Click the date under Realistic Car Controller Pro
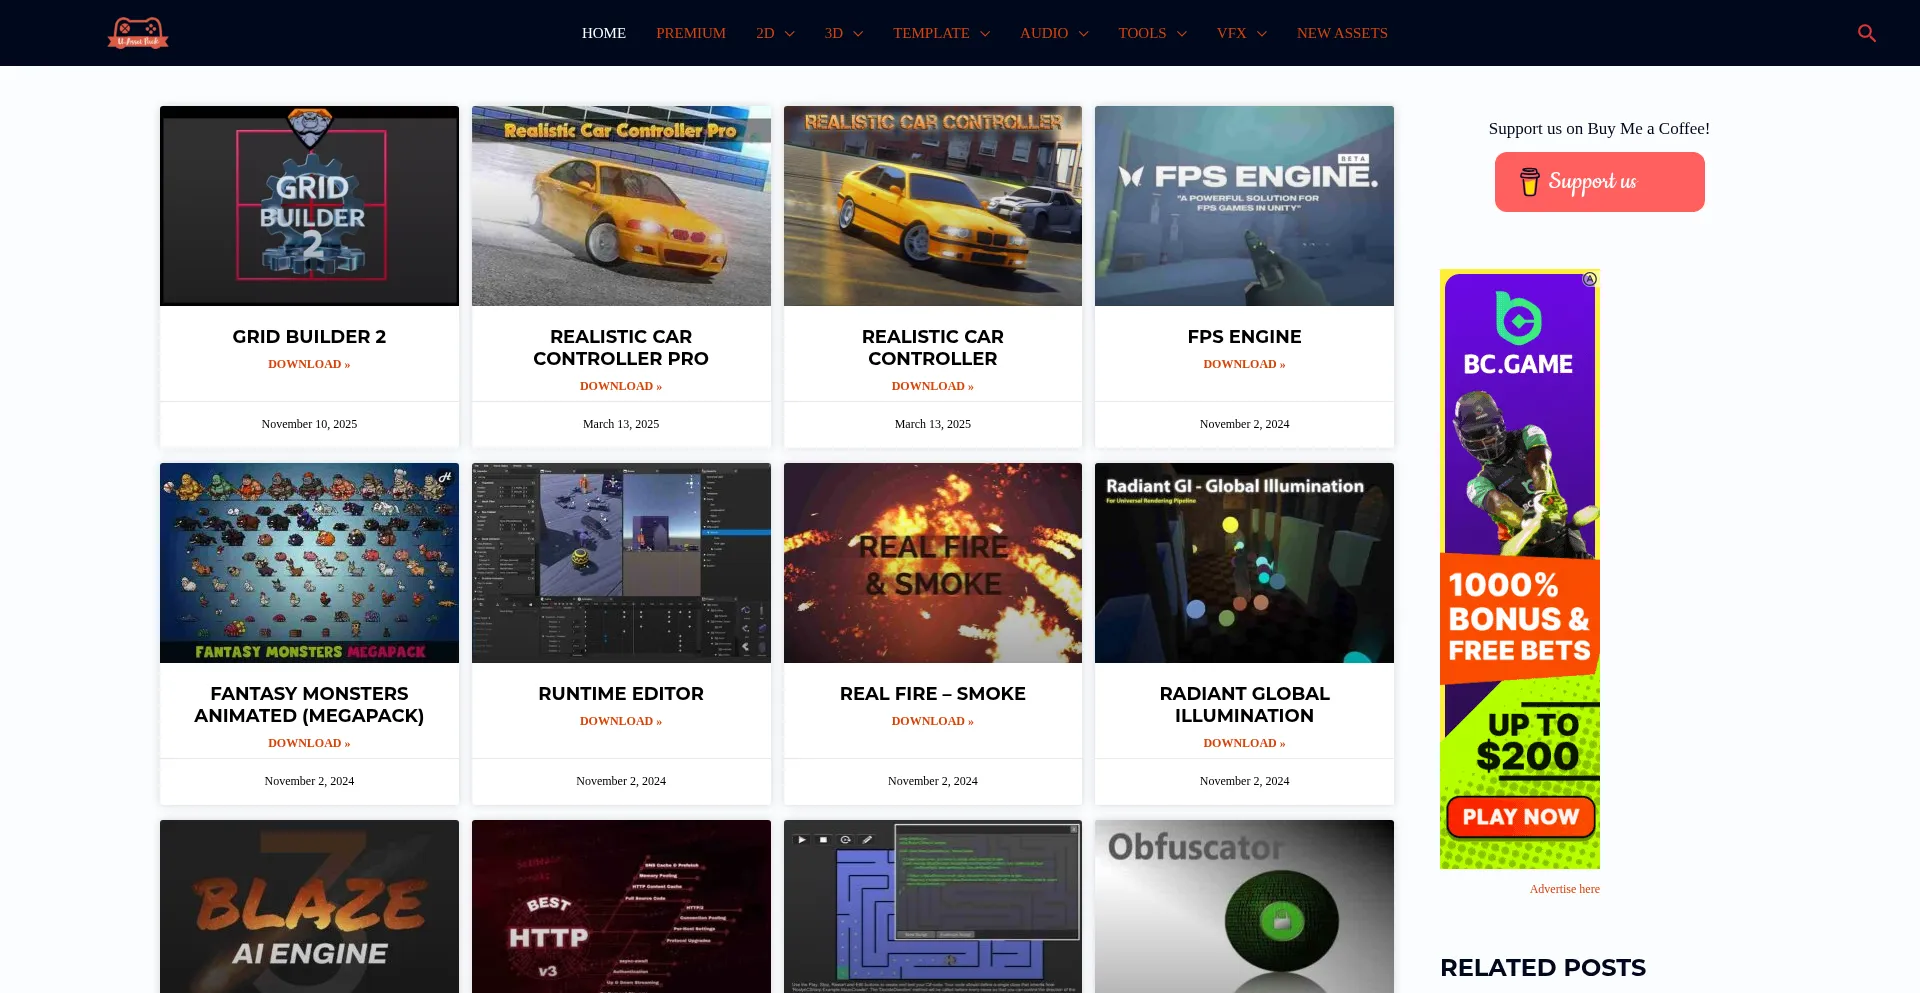The image size is (1920, 993). (621, 424)
